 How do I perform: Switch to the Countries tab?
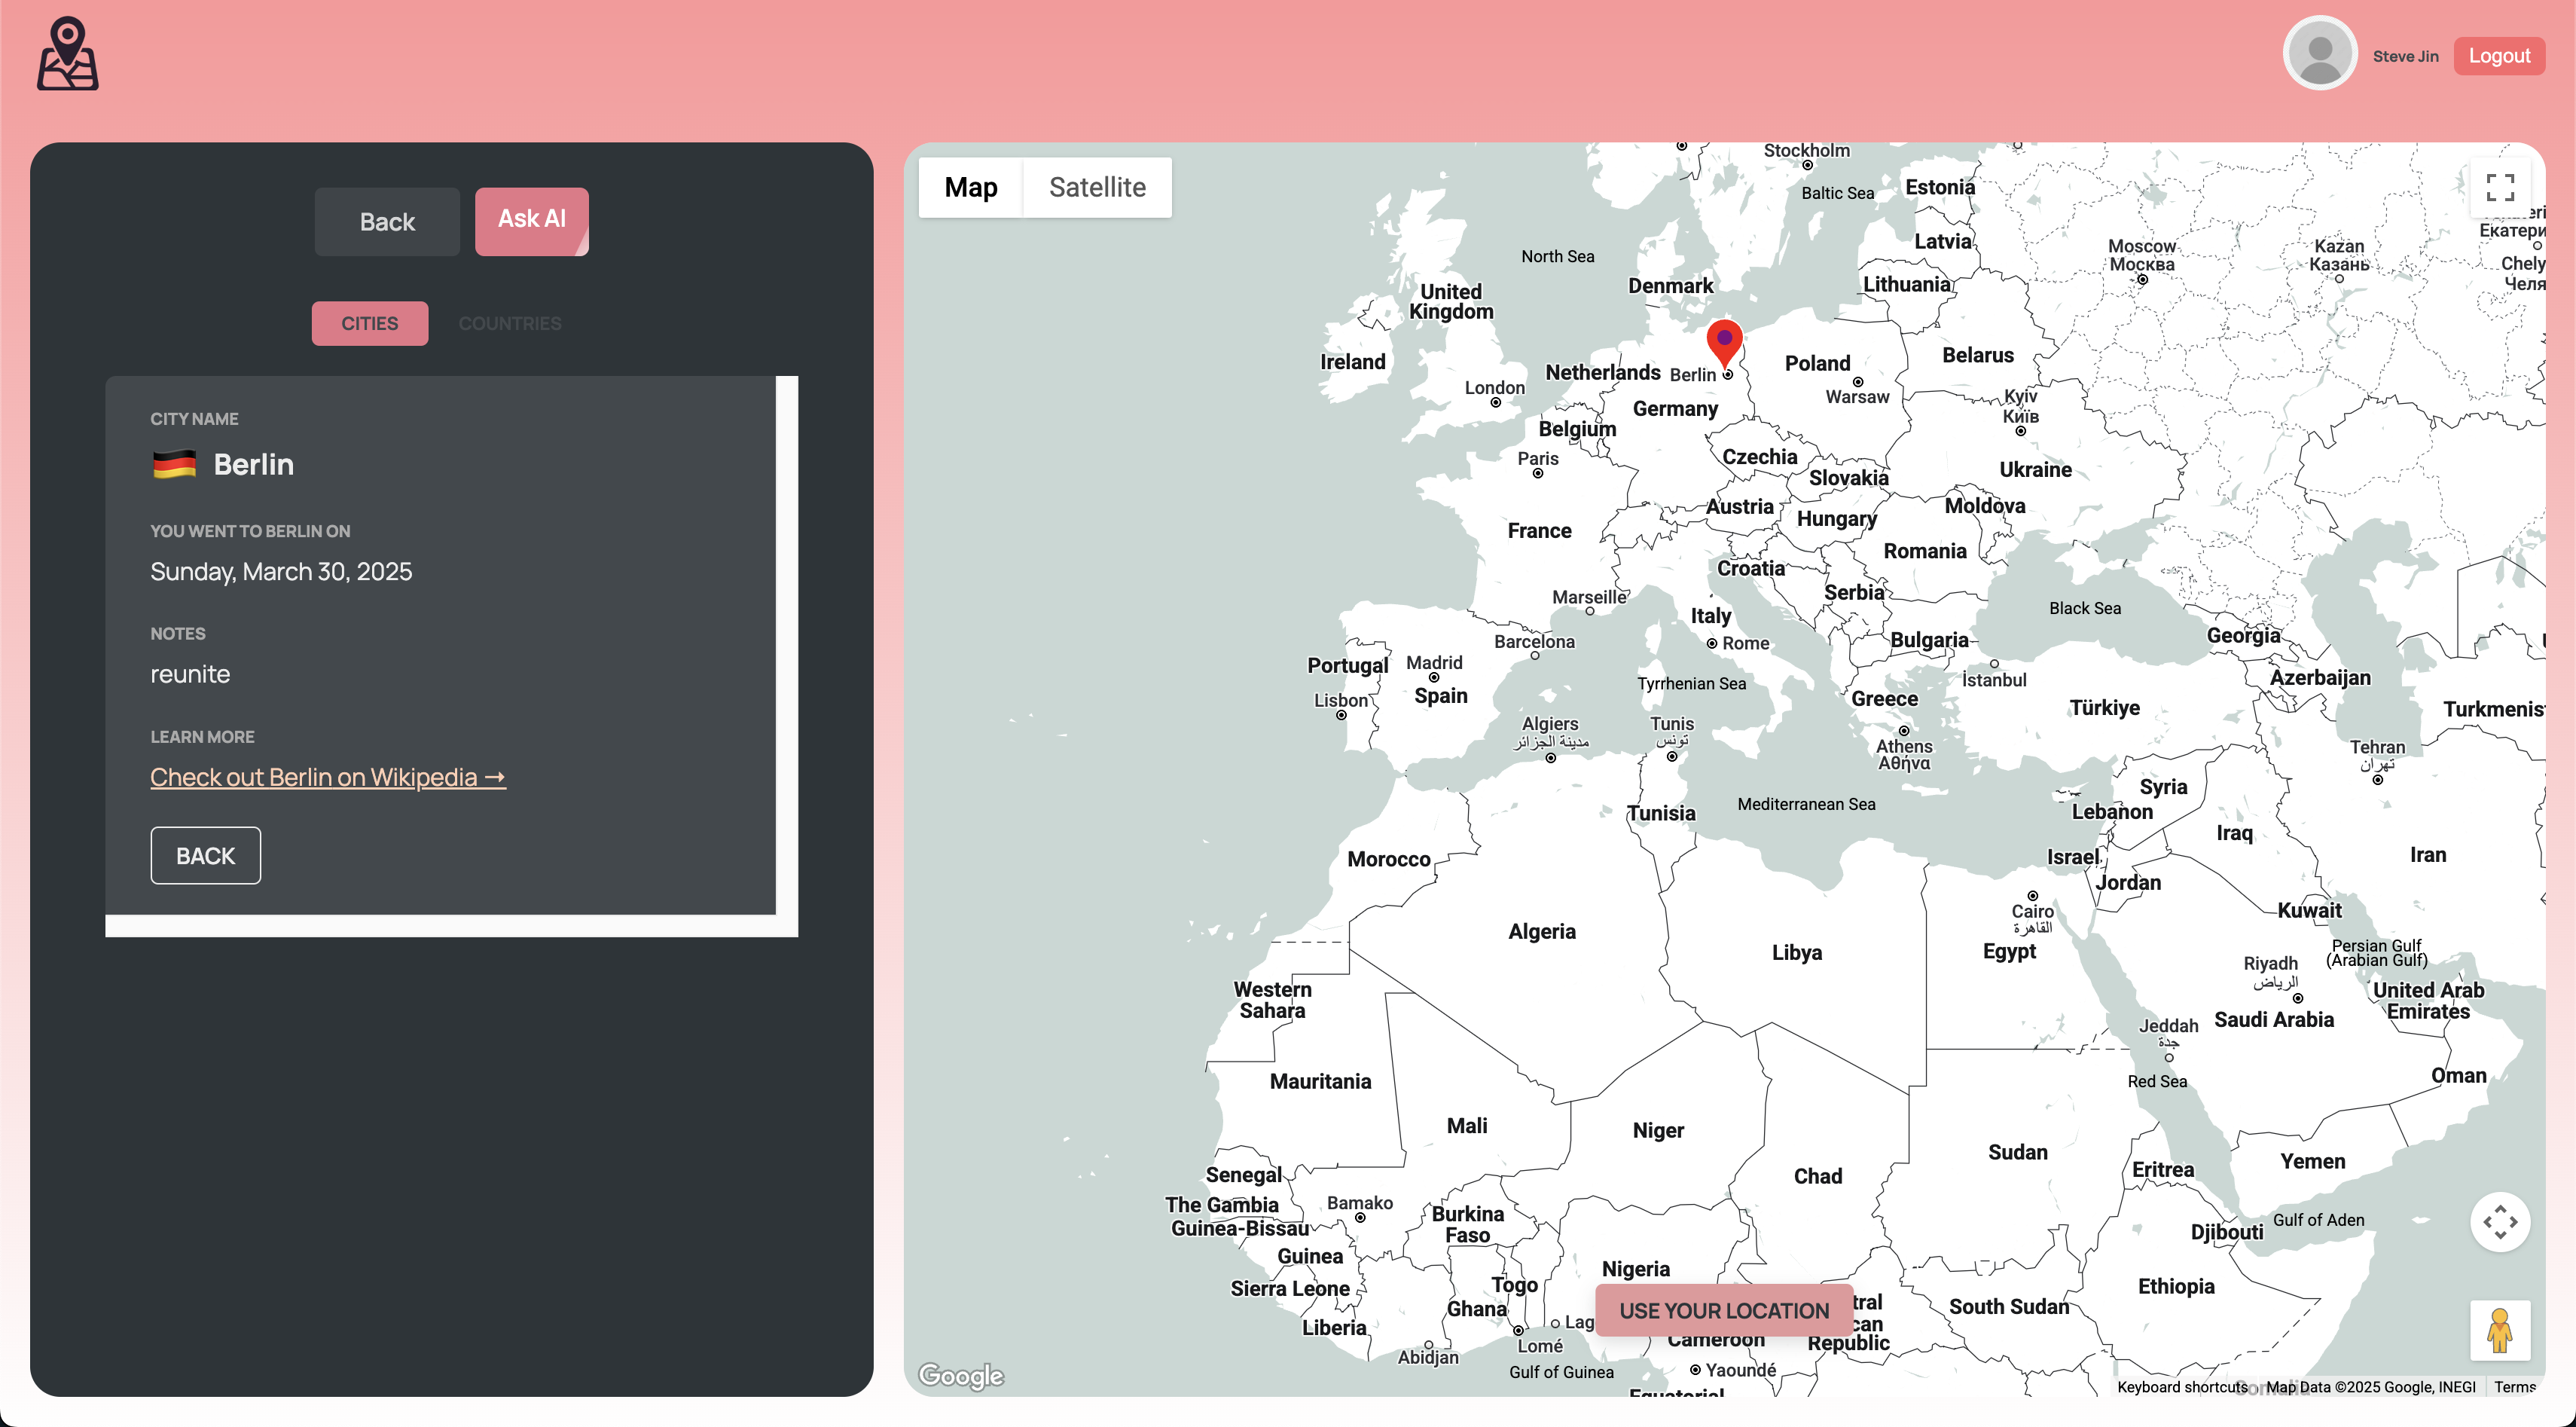pyautogui.click(x=510, y=323)
